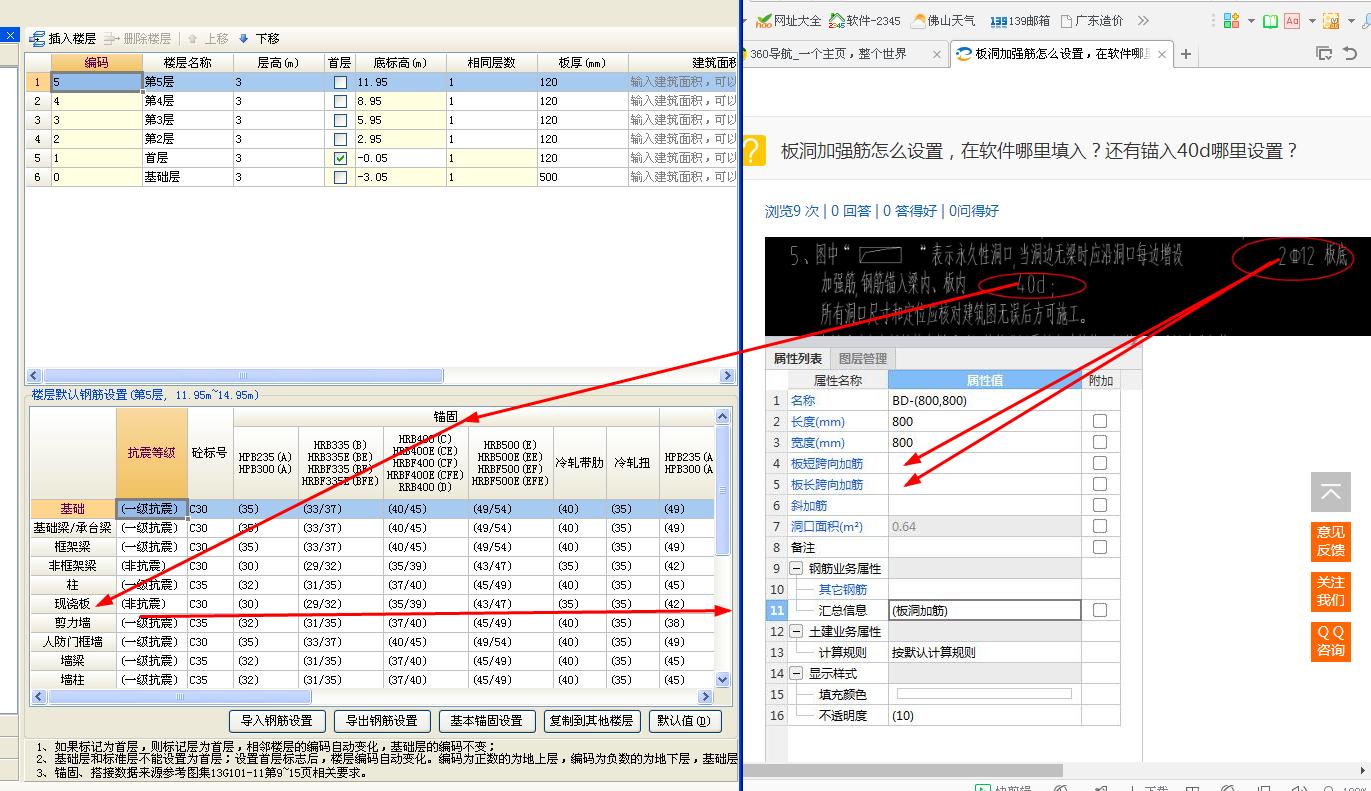The height and width of the screenshot is (791, 1371).
Task: Click the 基本锚固设置 button
Action: (x=486, y=720)
